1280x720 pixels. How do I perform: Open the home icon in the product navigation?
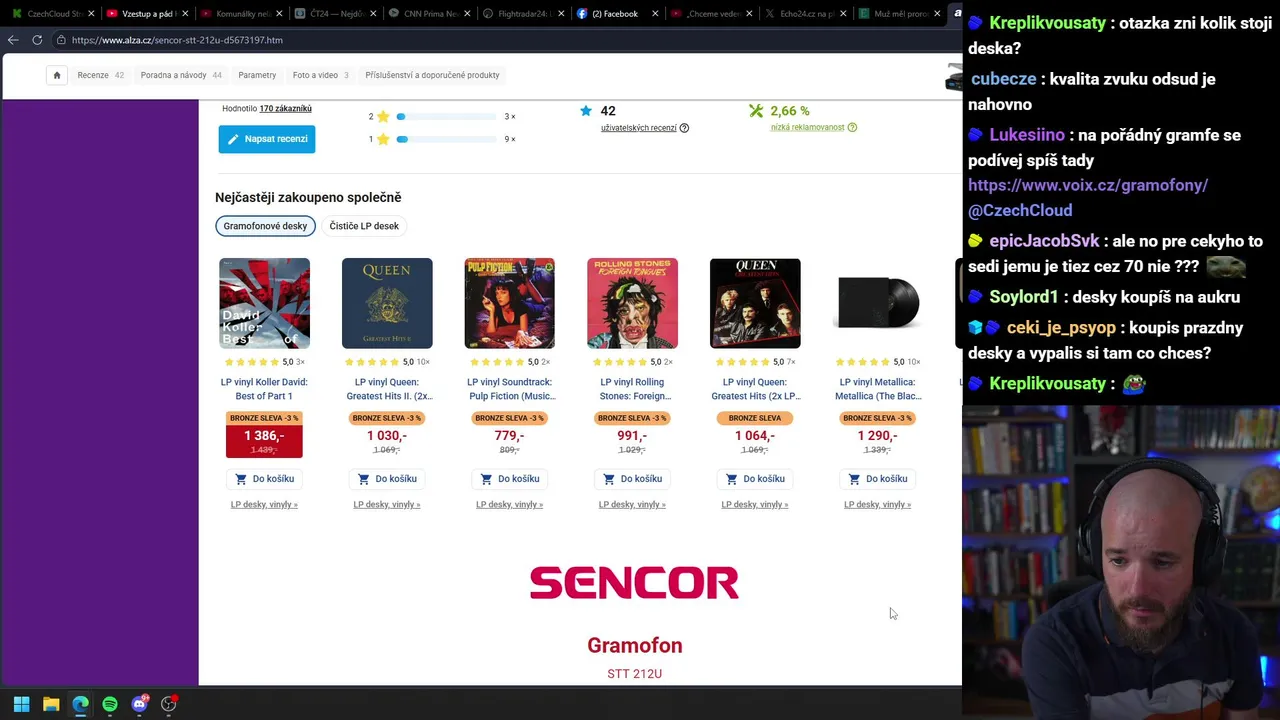(57, 75)
